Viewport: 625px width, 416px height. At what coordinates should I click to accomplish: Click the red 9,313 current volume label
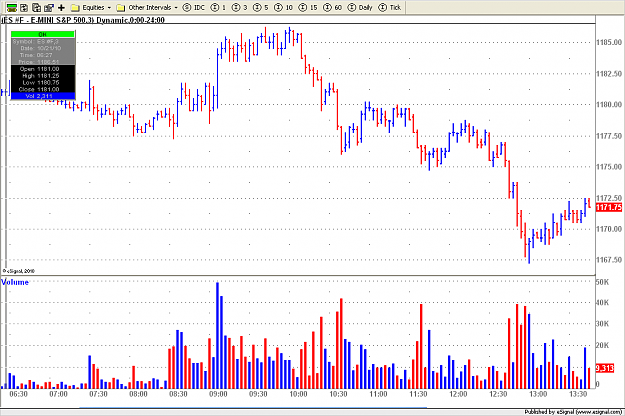click(x=605, y=368)
